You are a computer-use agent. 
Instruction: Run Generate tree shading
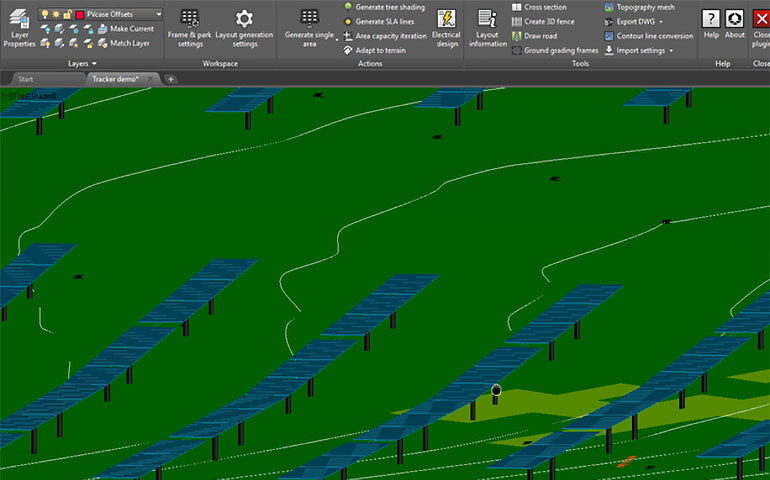pyautogui.click(x=384, y=7)
